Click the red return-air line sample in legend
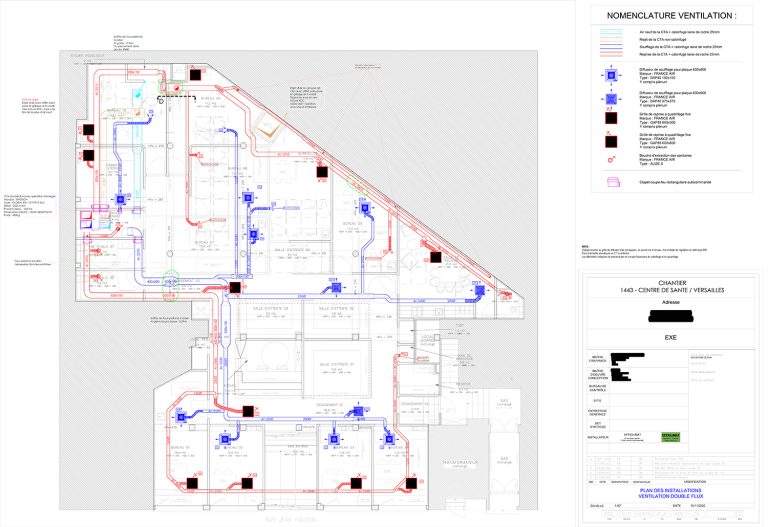 click(608, 53)
